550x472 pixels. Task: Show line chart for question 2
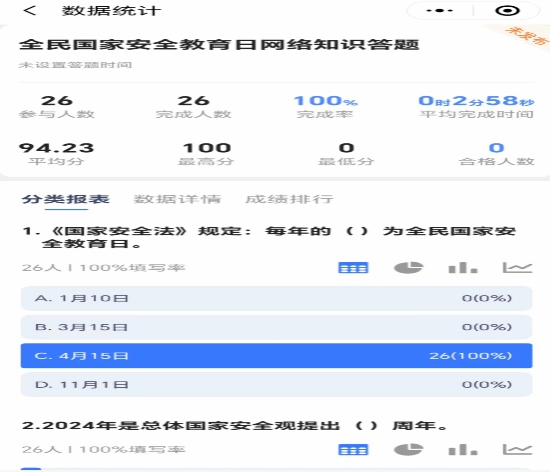tap(517, 449)
